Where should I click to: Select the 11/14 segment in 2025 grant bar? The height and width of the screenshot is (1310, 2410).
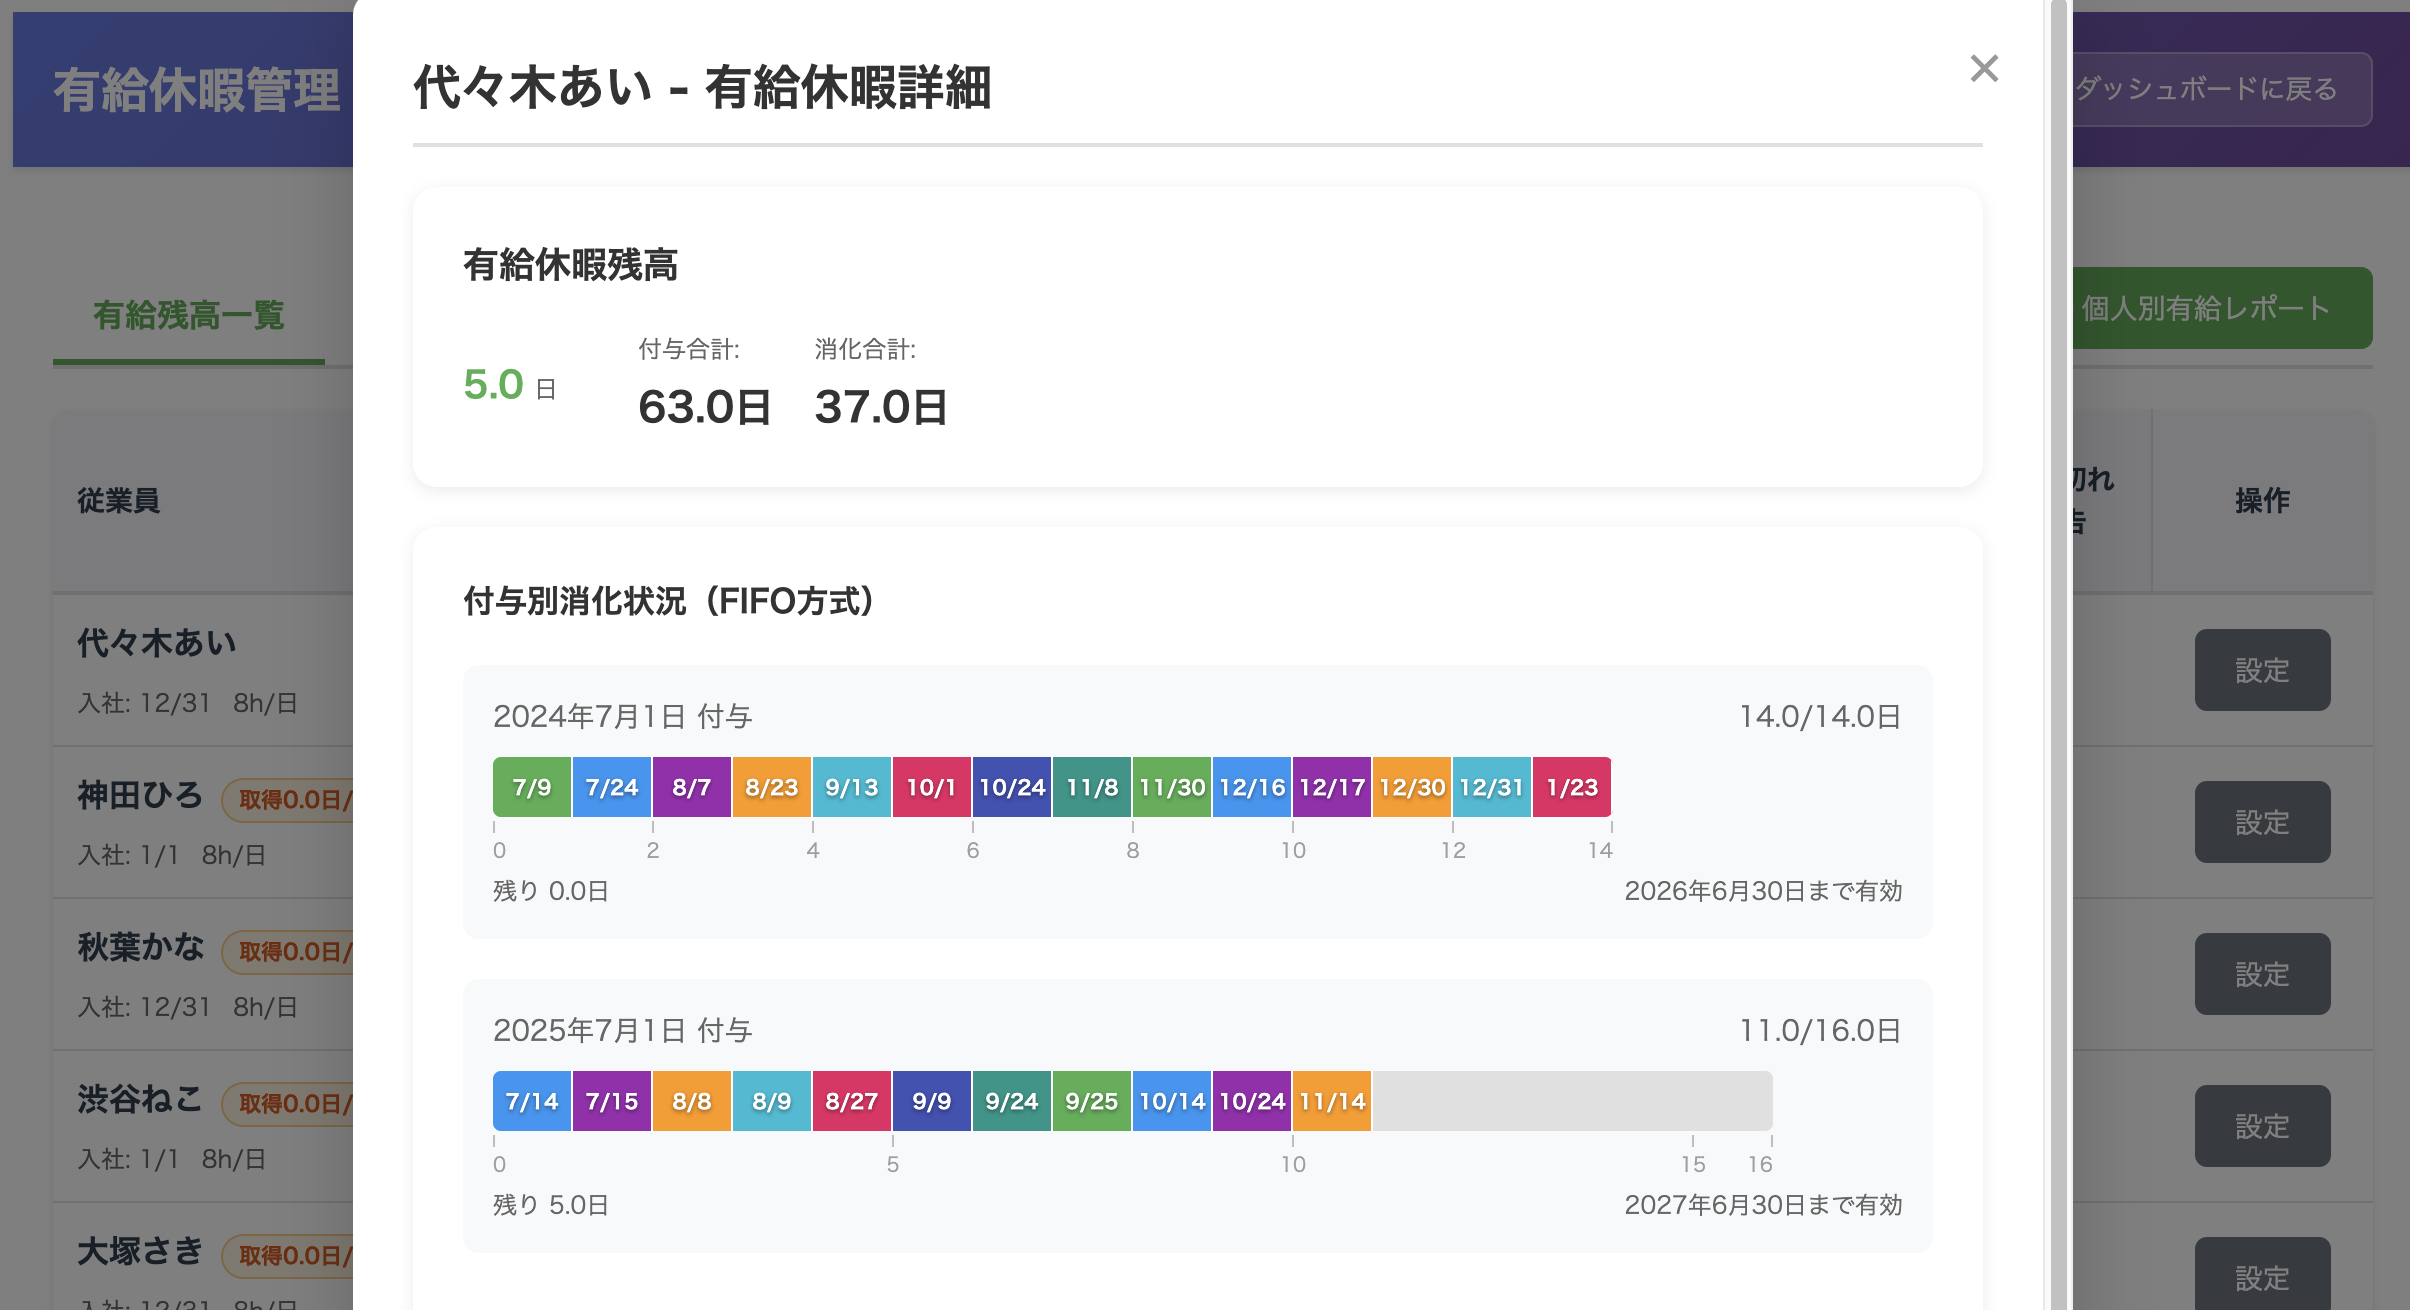pos(1332,1101)
